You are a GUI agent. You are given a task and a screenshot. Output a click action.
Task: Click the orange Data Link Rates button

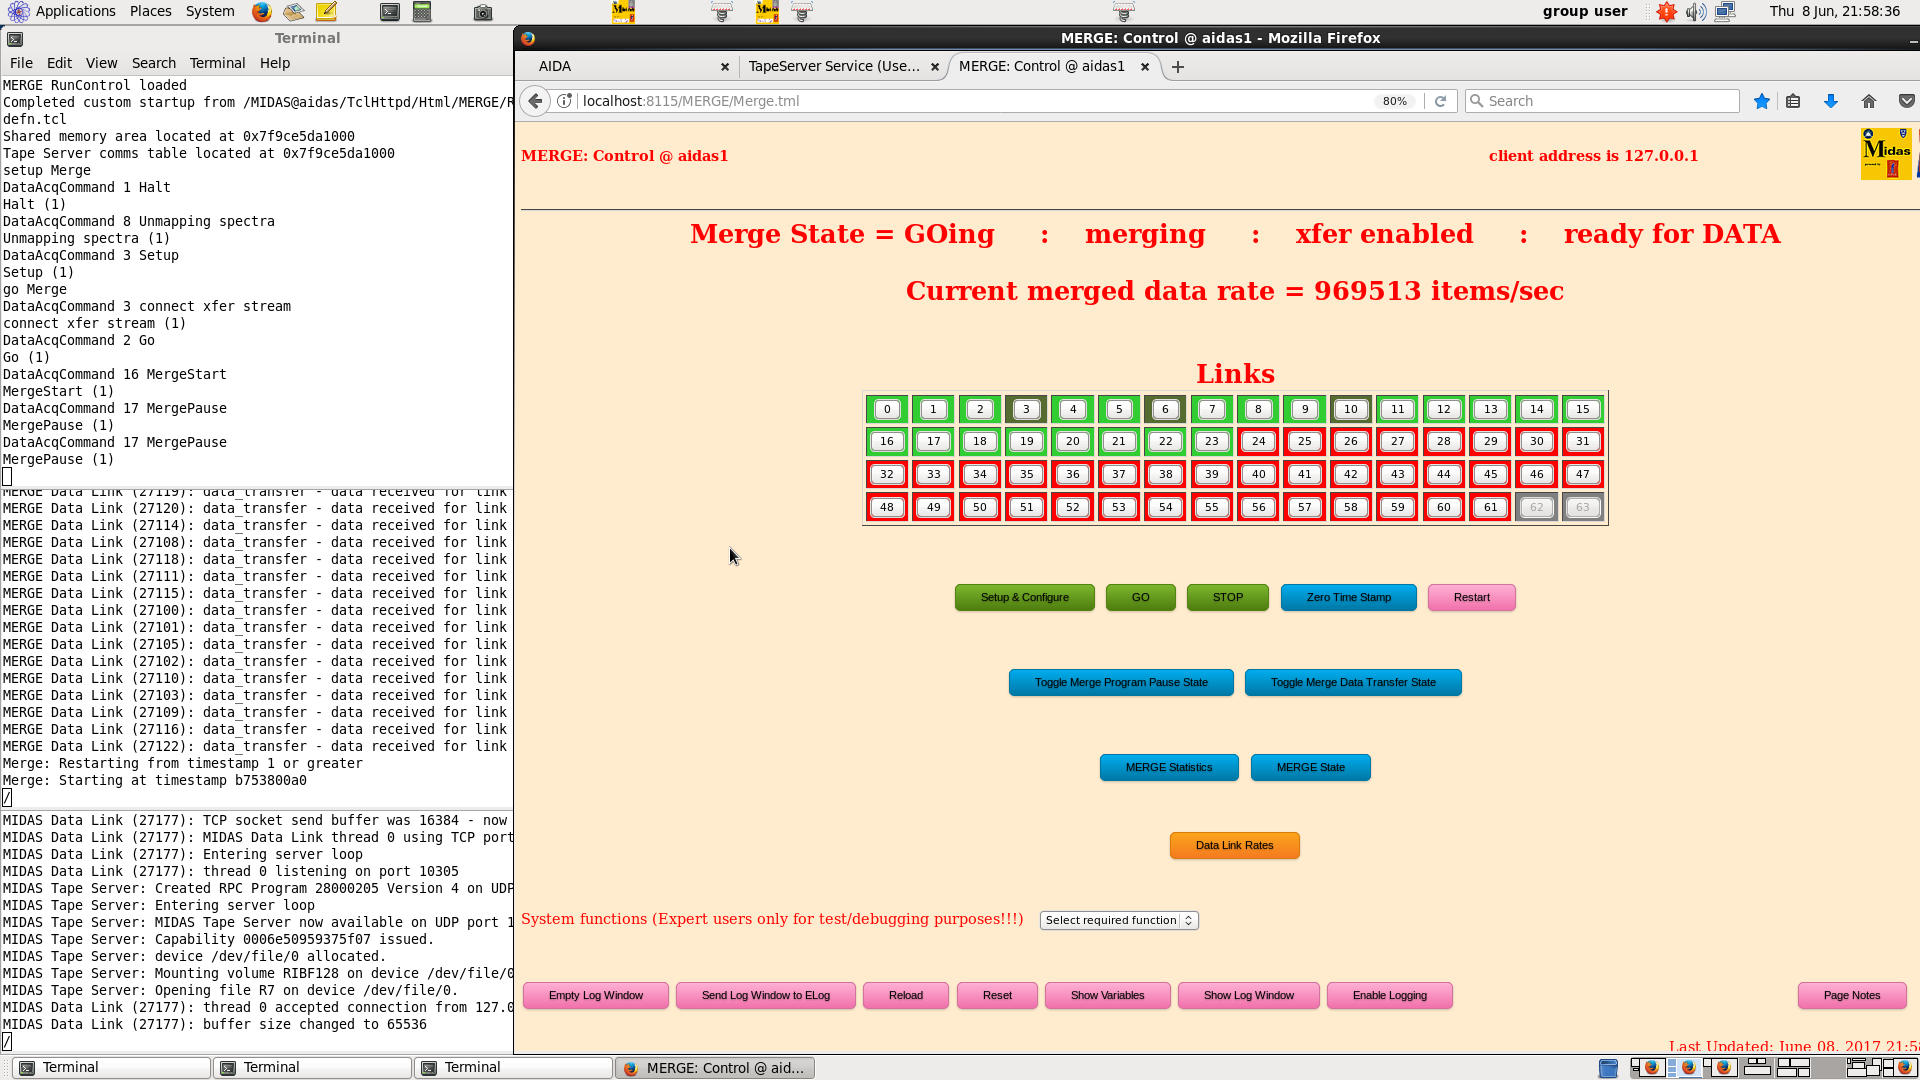[1234, 845]
